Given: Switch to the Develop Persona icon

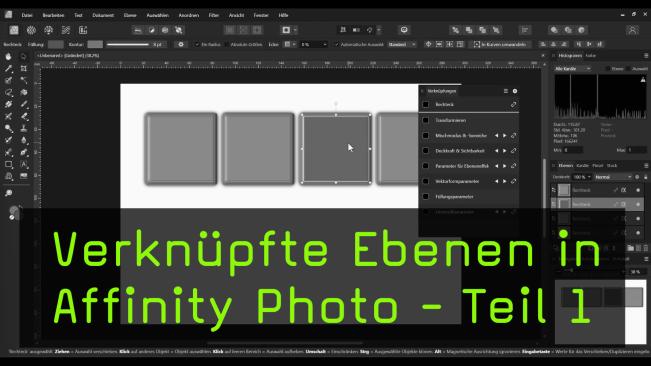Looking at the screenshot, I should (49, 30).
